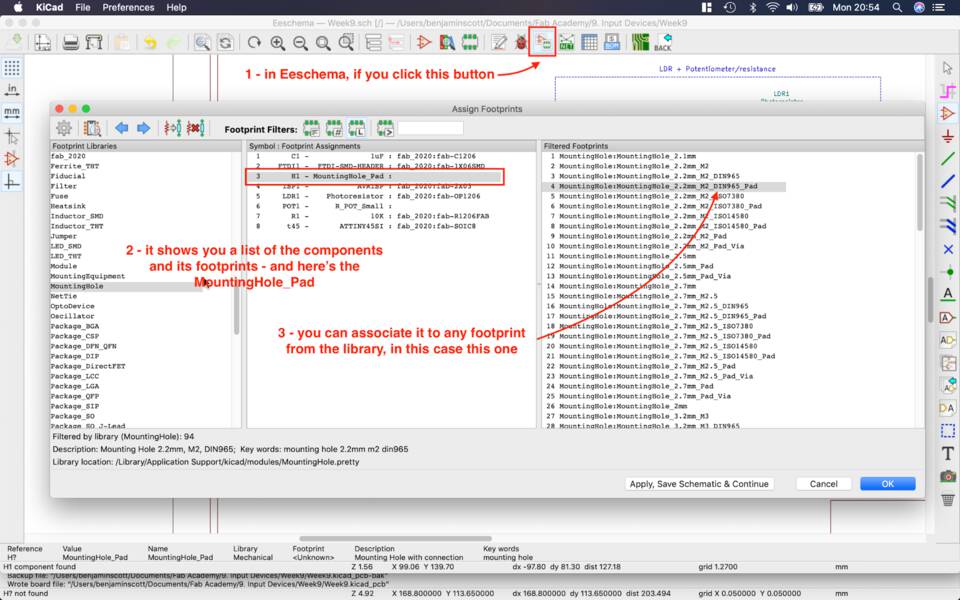Click the Electrical Rules Checker bug icon
Image resolution: width=960 pixels, height=600 pixels.
click(x=520, y=42)
